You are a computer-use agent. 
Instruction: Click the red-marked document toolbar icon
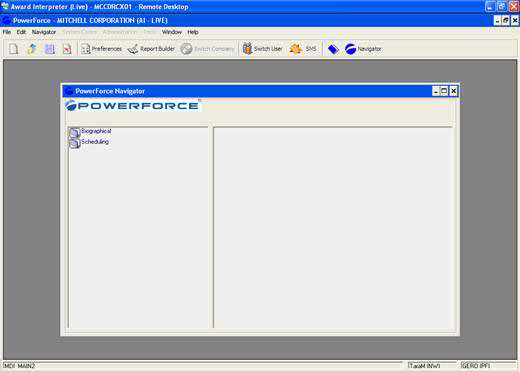tap(67, 49)
